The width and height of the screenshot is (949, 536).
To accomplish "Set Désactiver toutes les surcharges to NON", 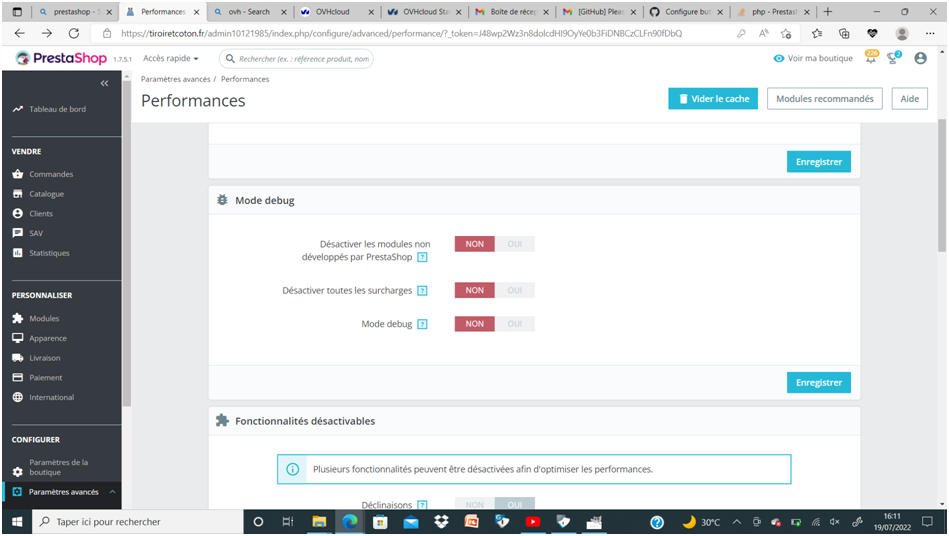I will 474,290.
